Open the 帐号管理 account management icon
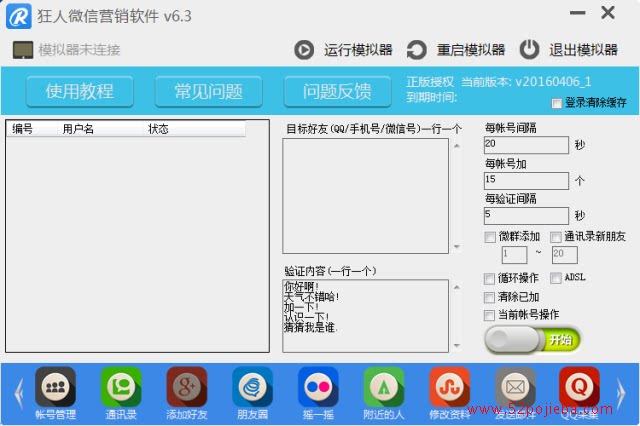The width and height of the screenshot is (640, 426). point(55,386)
